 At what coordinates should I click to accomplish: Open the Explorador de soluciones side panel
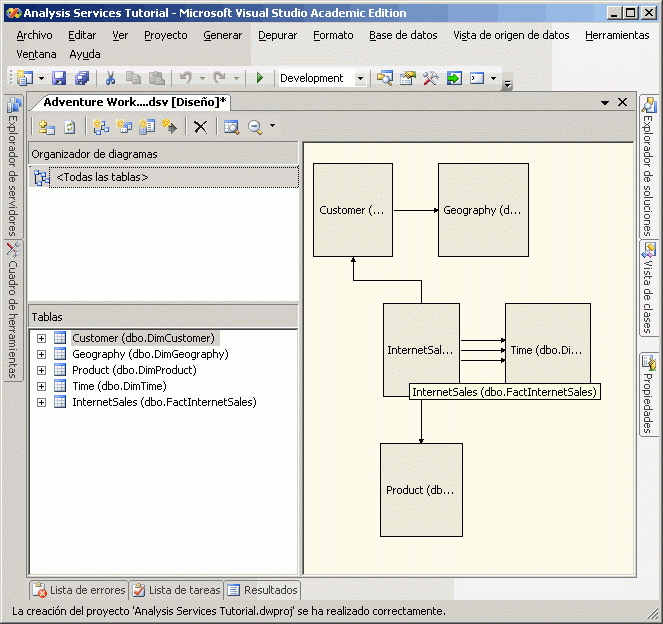pos(649,167)
